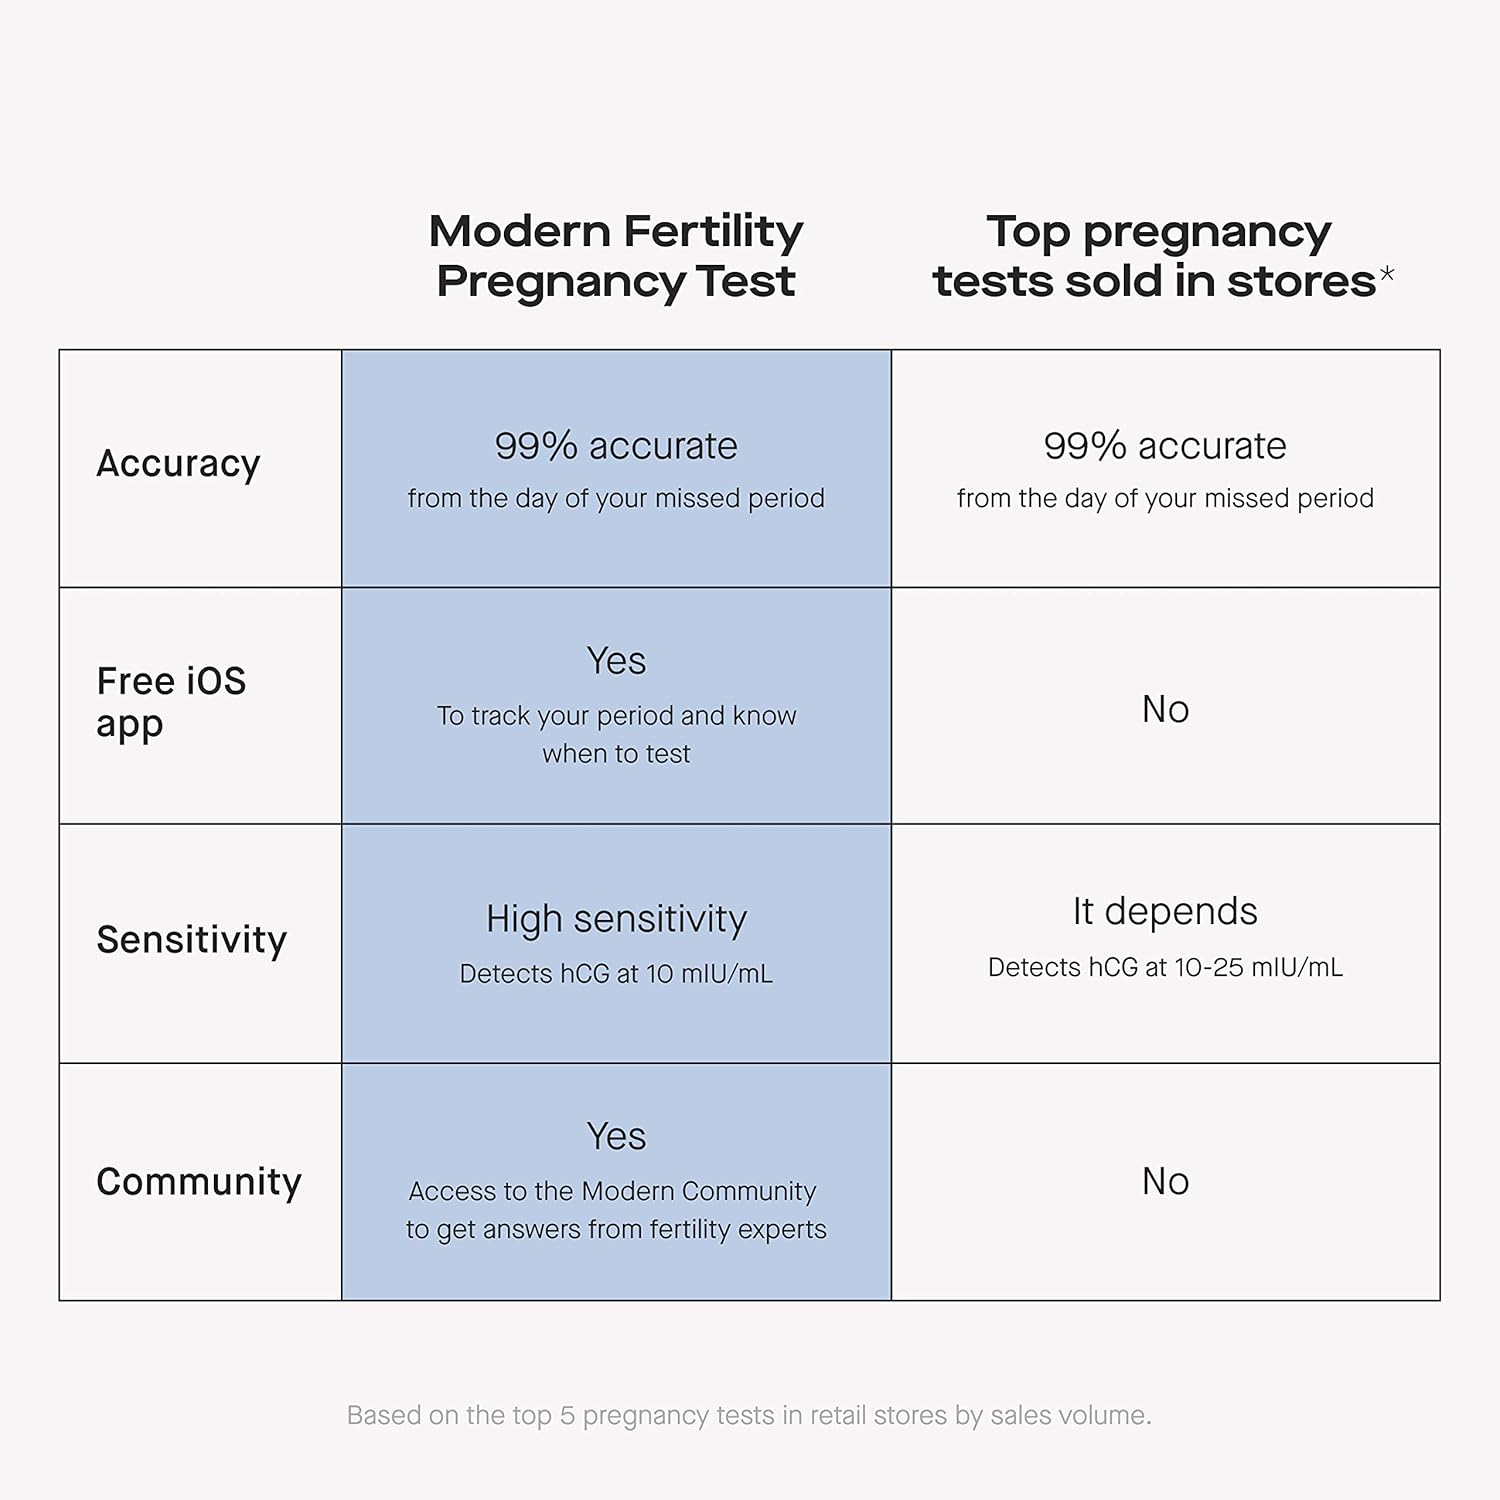
Task: Click the It depends text
Action: (x=1165, y=912)
